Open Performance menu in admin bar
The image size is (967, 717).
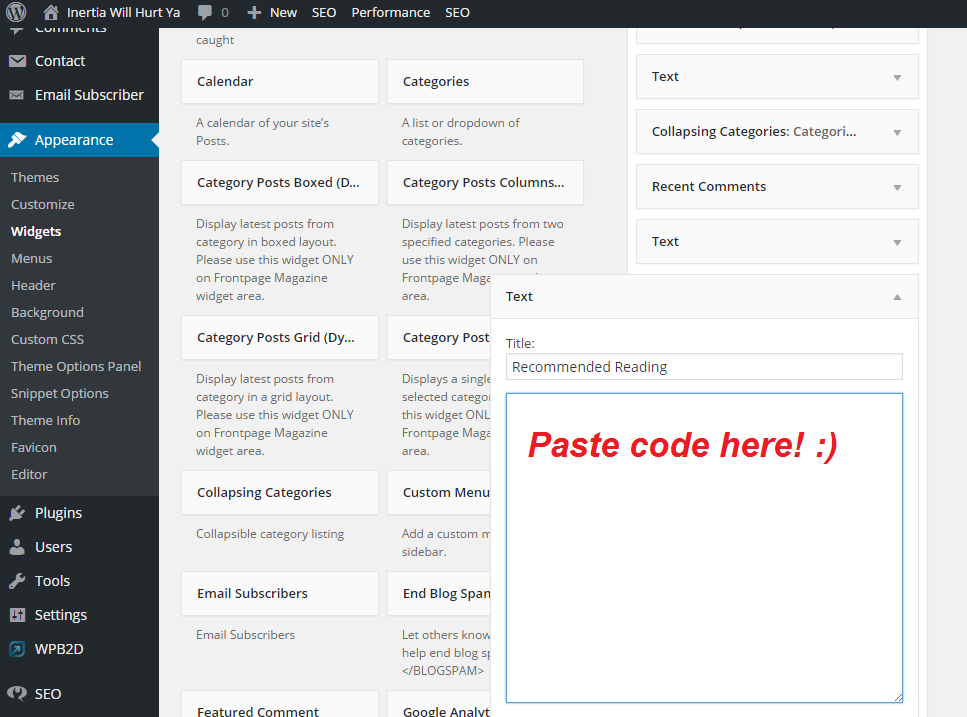[391, 12]
